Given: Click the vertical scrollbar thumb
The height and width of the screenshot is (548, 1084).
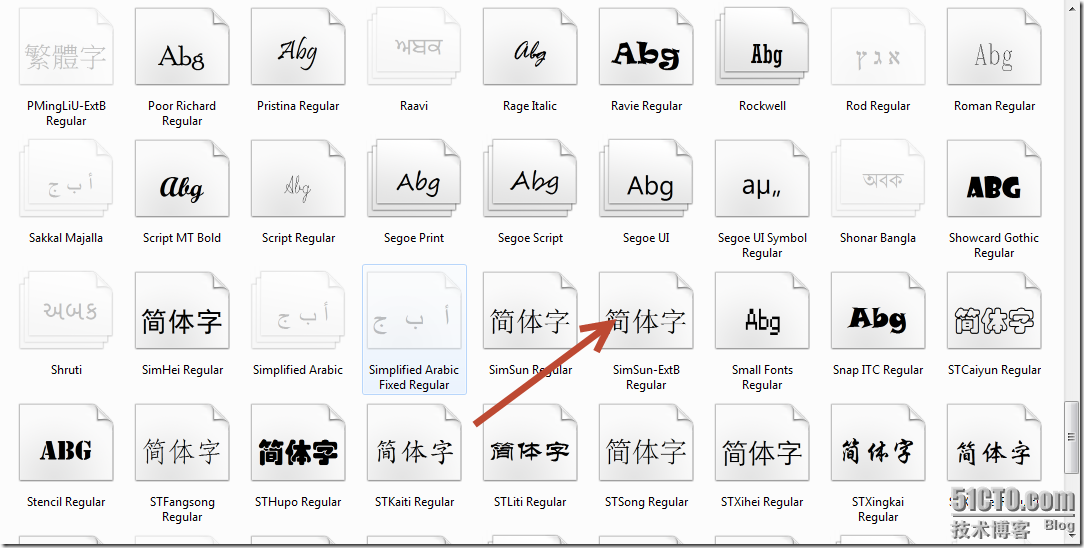Looking at the screenshot, I should tap(1072, 437).
